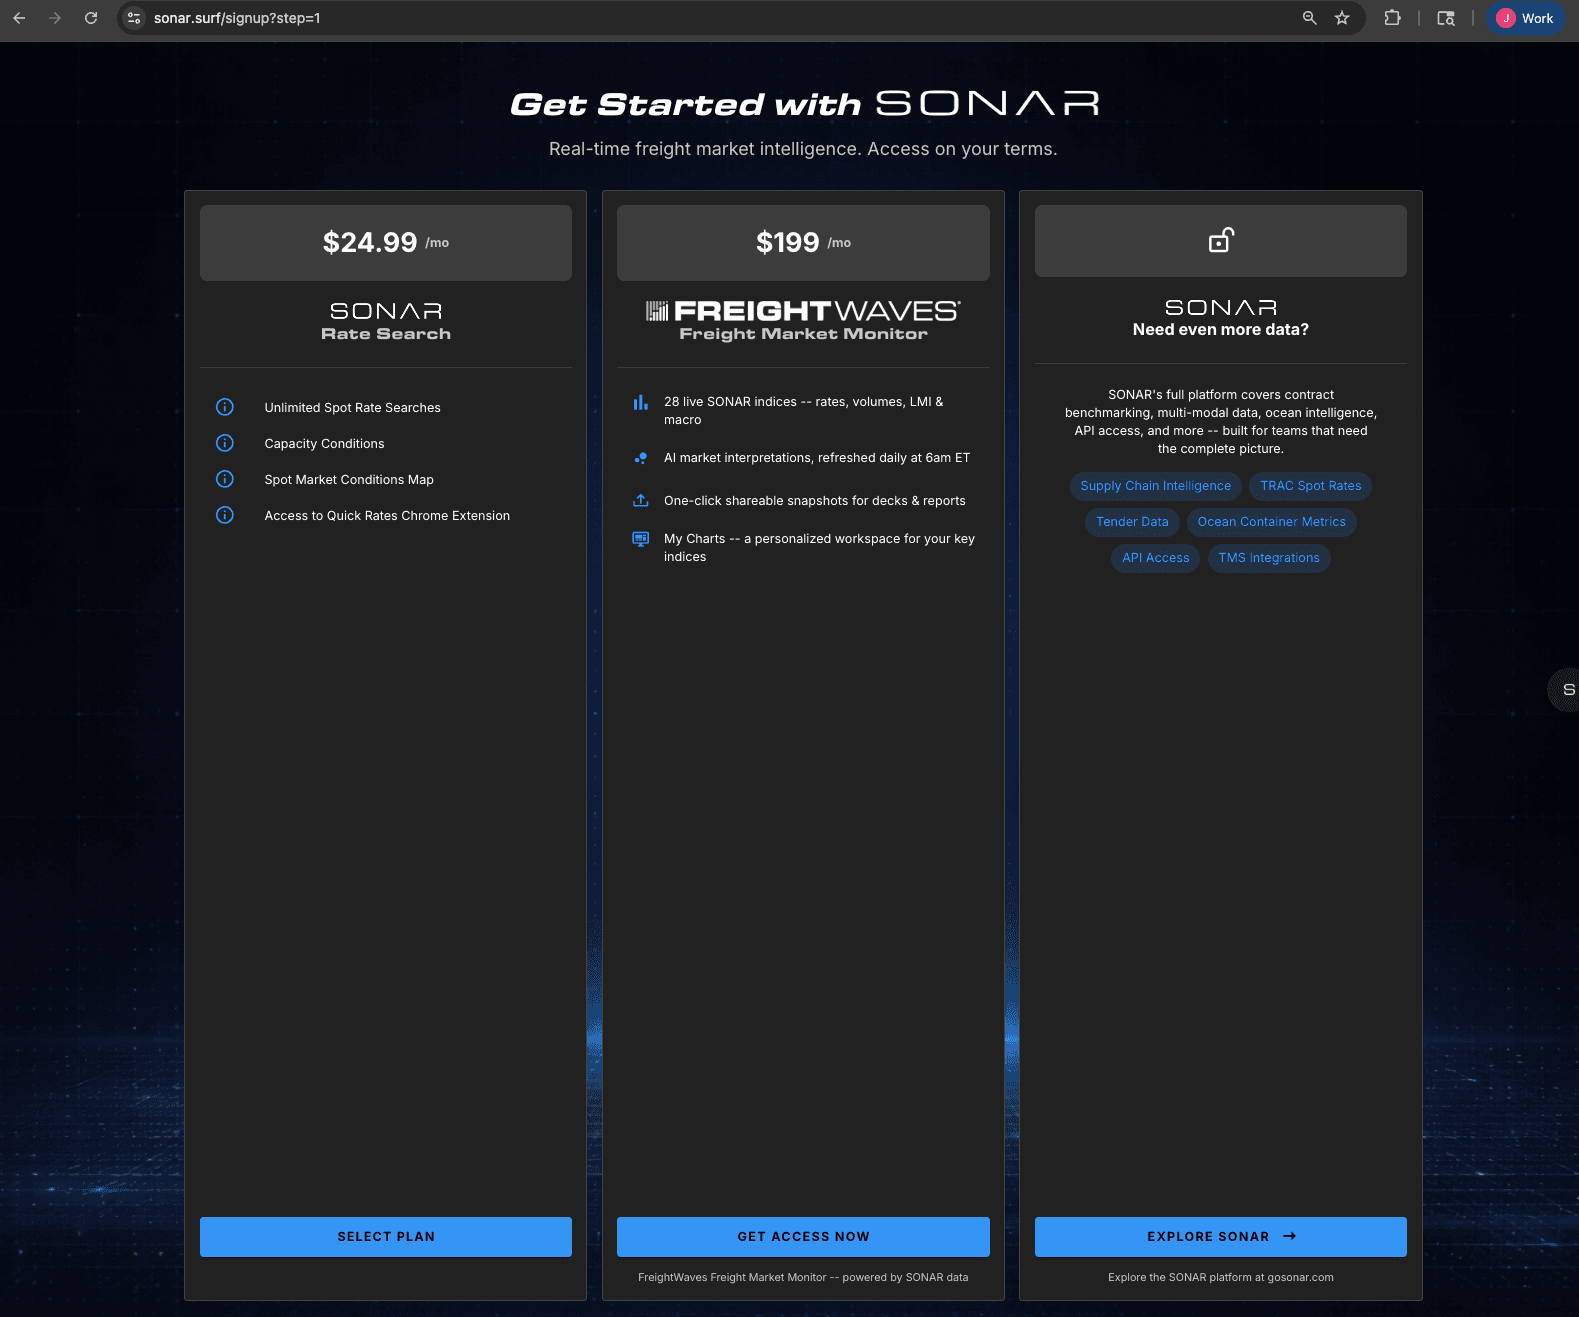Click the monitor icon beside My Charts

pyautogui.click(x=641, y=539)
